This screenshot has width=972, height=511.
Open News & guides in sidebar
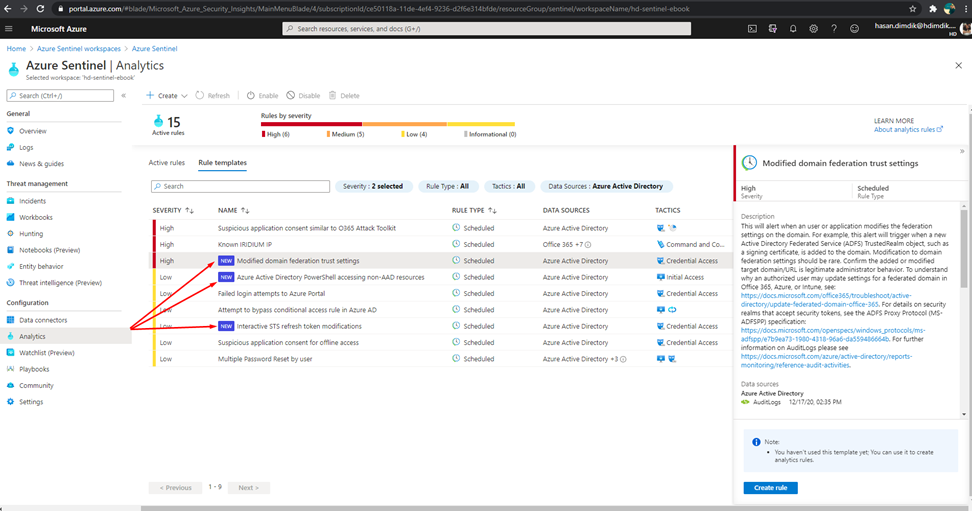click(41, 164)
